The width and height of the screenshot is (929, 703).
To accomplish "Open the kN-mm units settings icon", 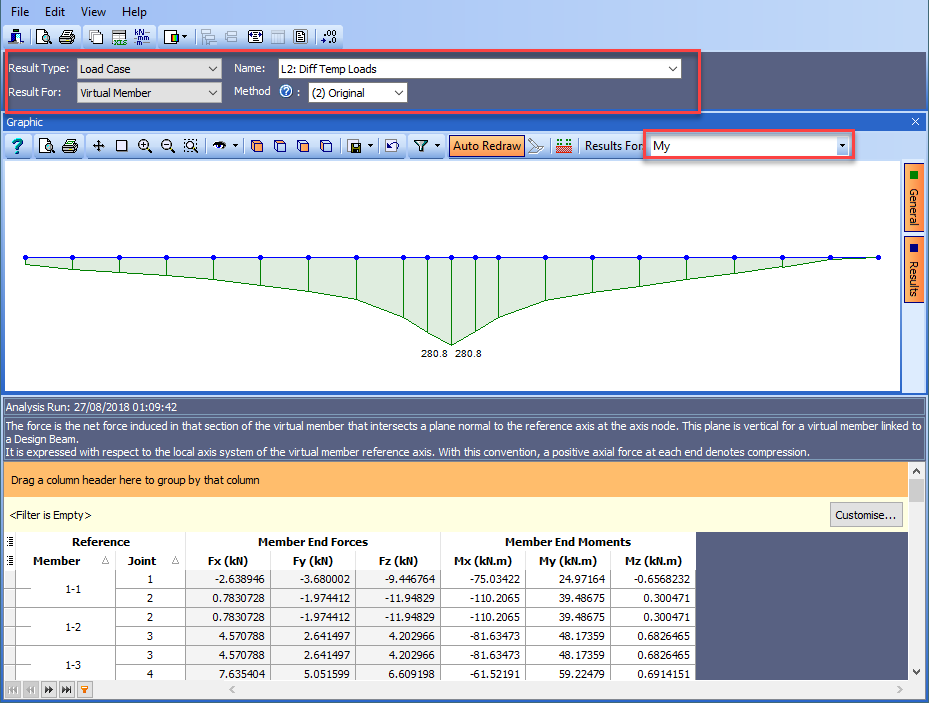I will click(x=142, y=37).
